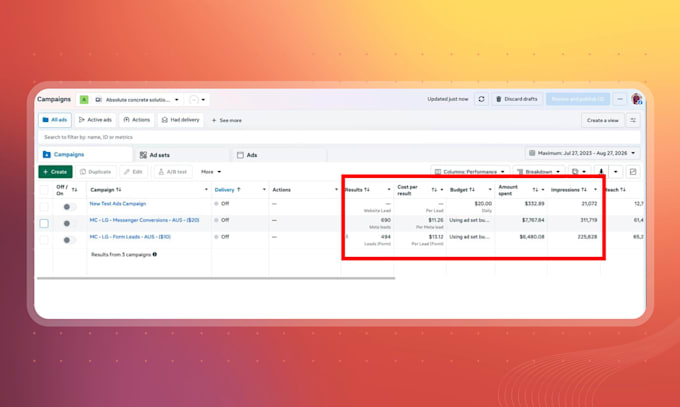Image resolution: width=680 pixels, height=407 pixels.
Task: Select the All ads filter tab
Action: pos(55,120)
